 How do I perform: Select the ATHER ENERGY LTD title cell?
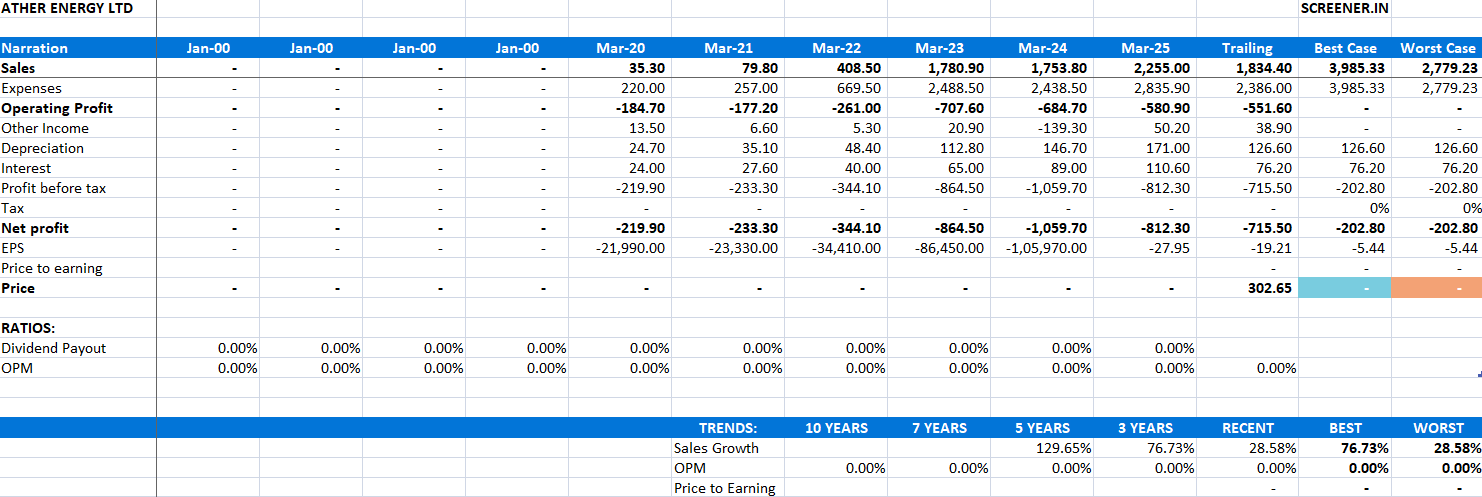(66, 8)
